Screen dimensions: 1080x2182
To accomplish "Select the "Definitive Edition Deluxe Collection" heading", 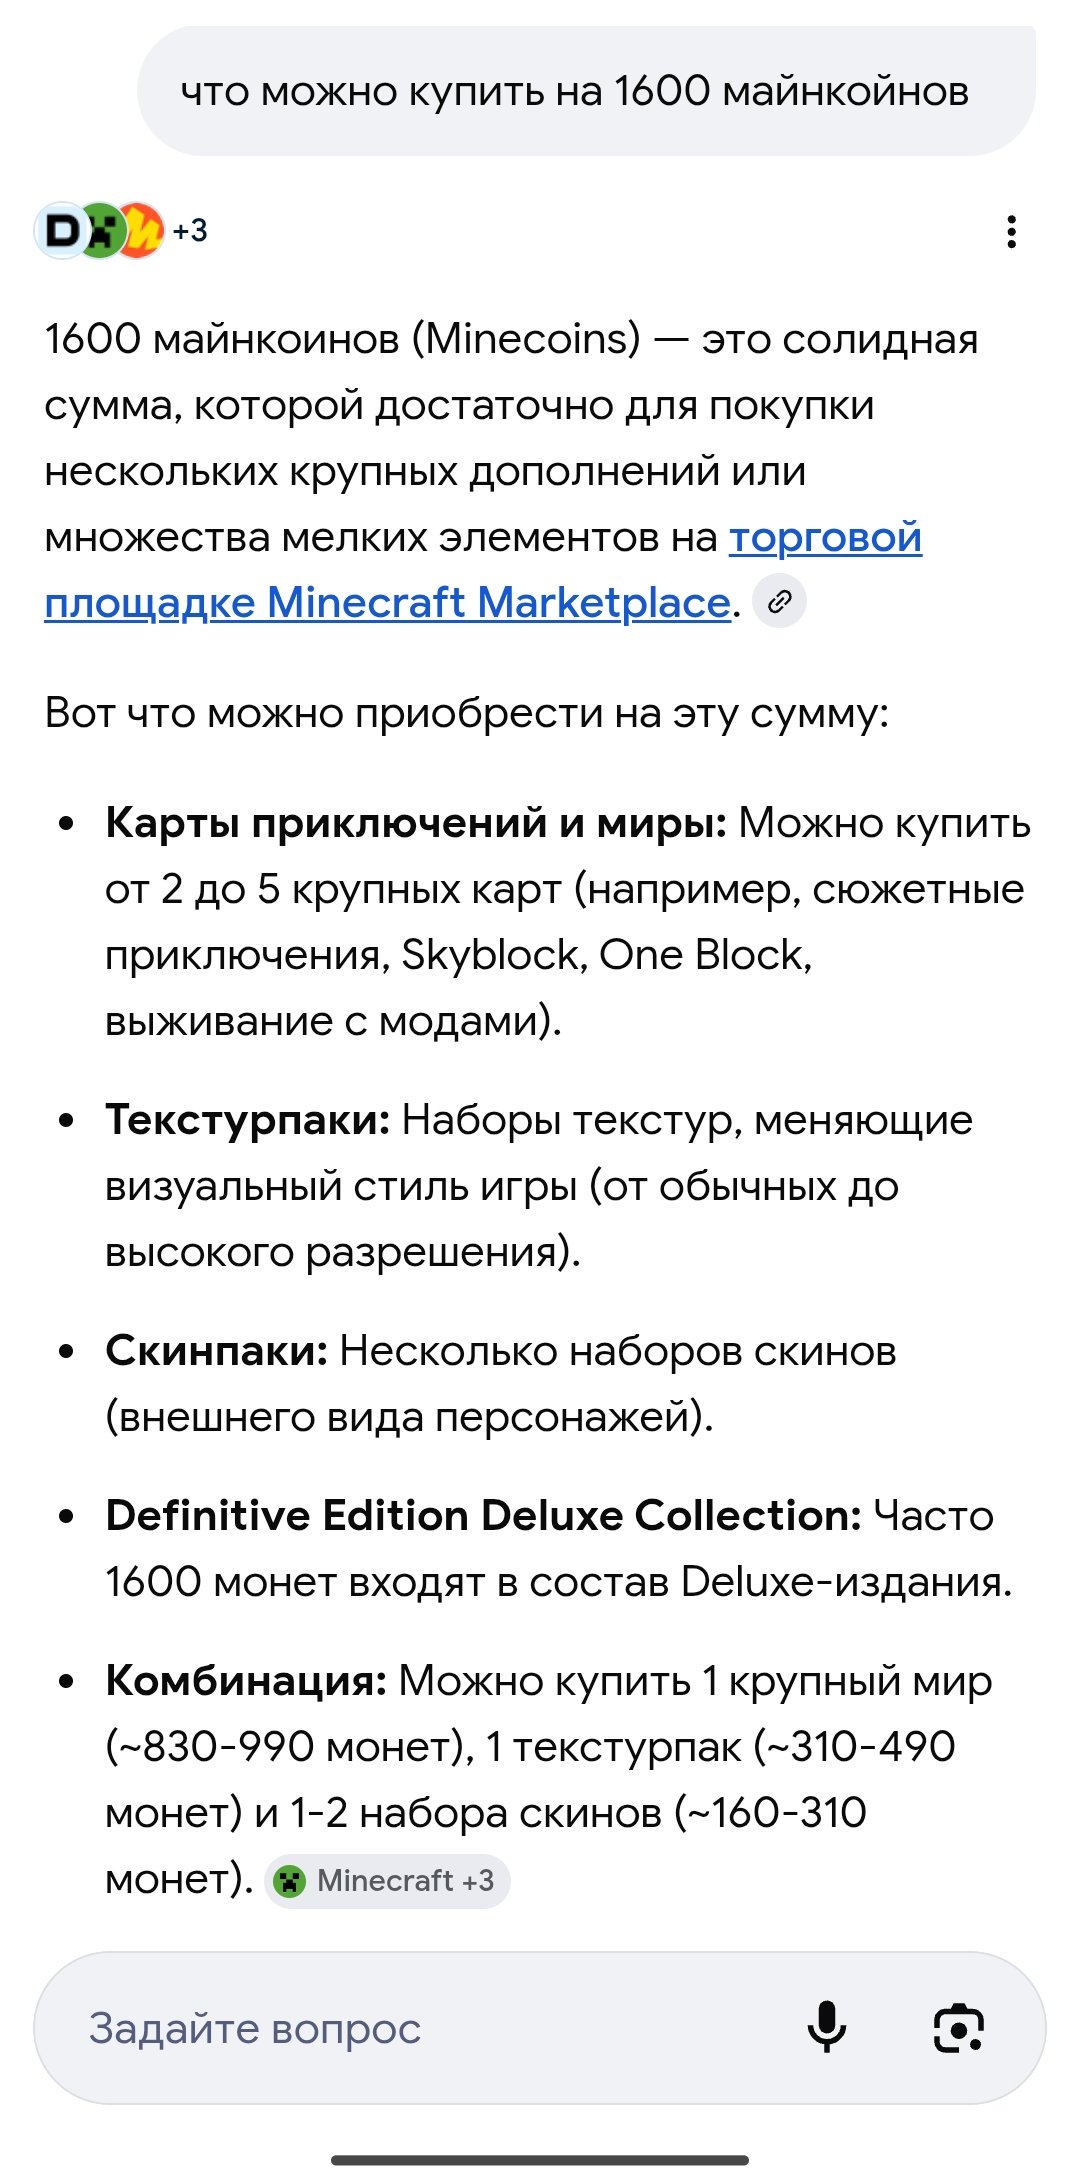I will [483, 1515].
